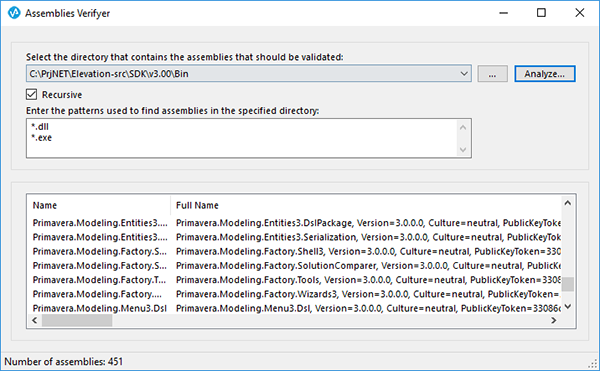Click the list's scroll down arrow
The image size is (600, 371).
568,306
